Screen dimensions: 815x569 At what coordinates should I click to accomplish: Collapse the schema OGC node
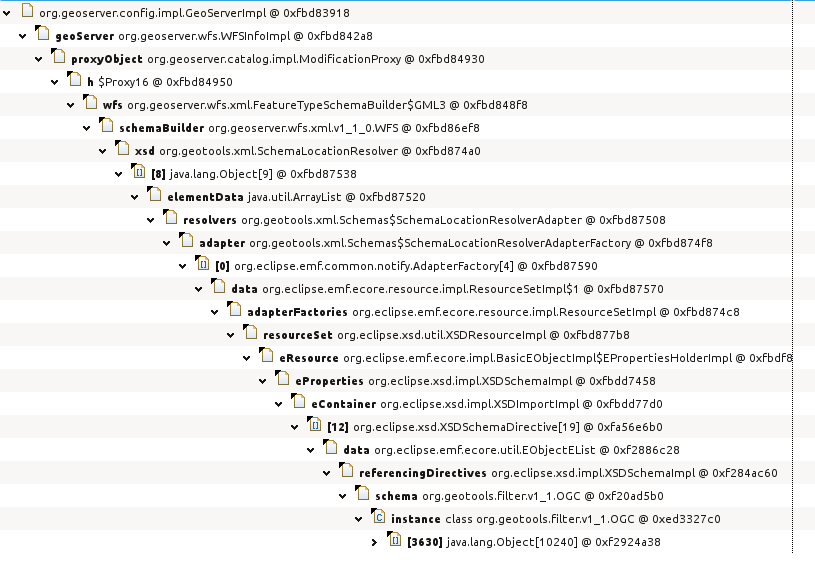344,496
